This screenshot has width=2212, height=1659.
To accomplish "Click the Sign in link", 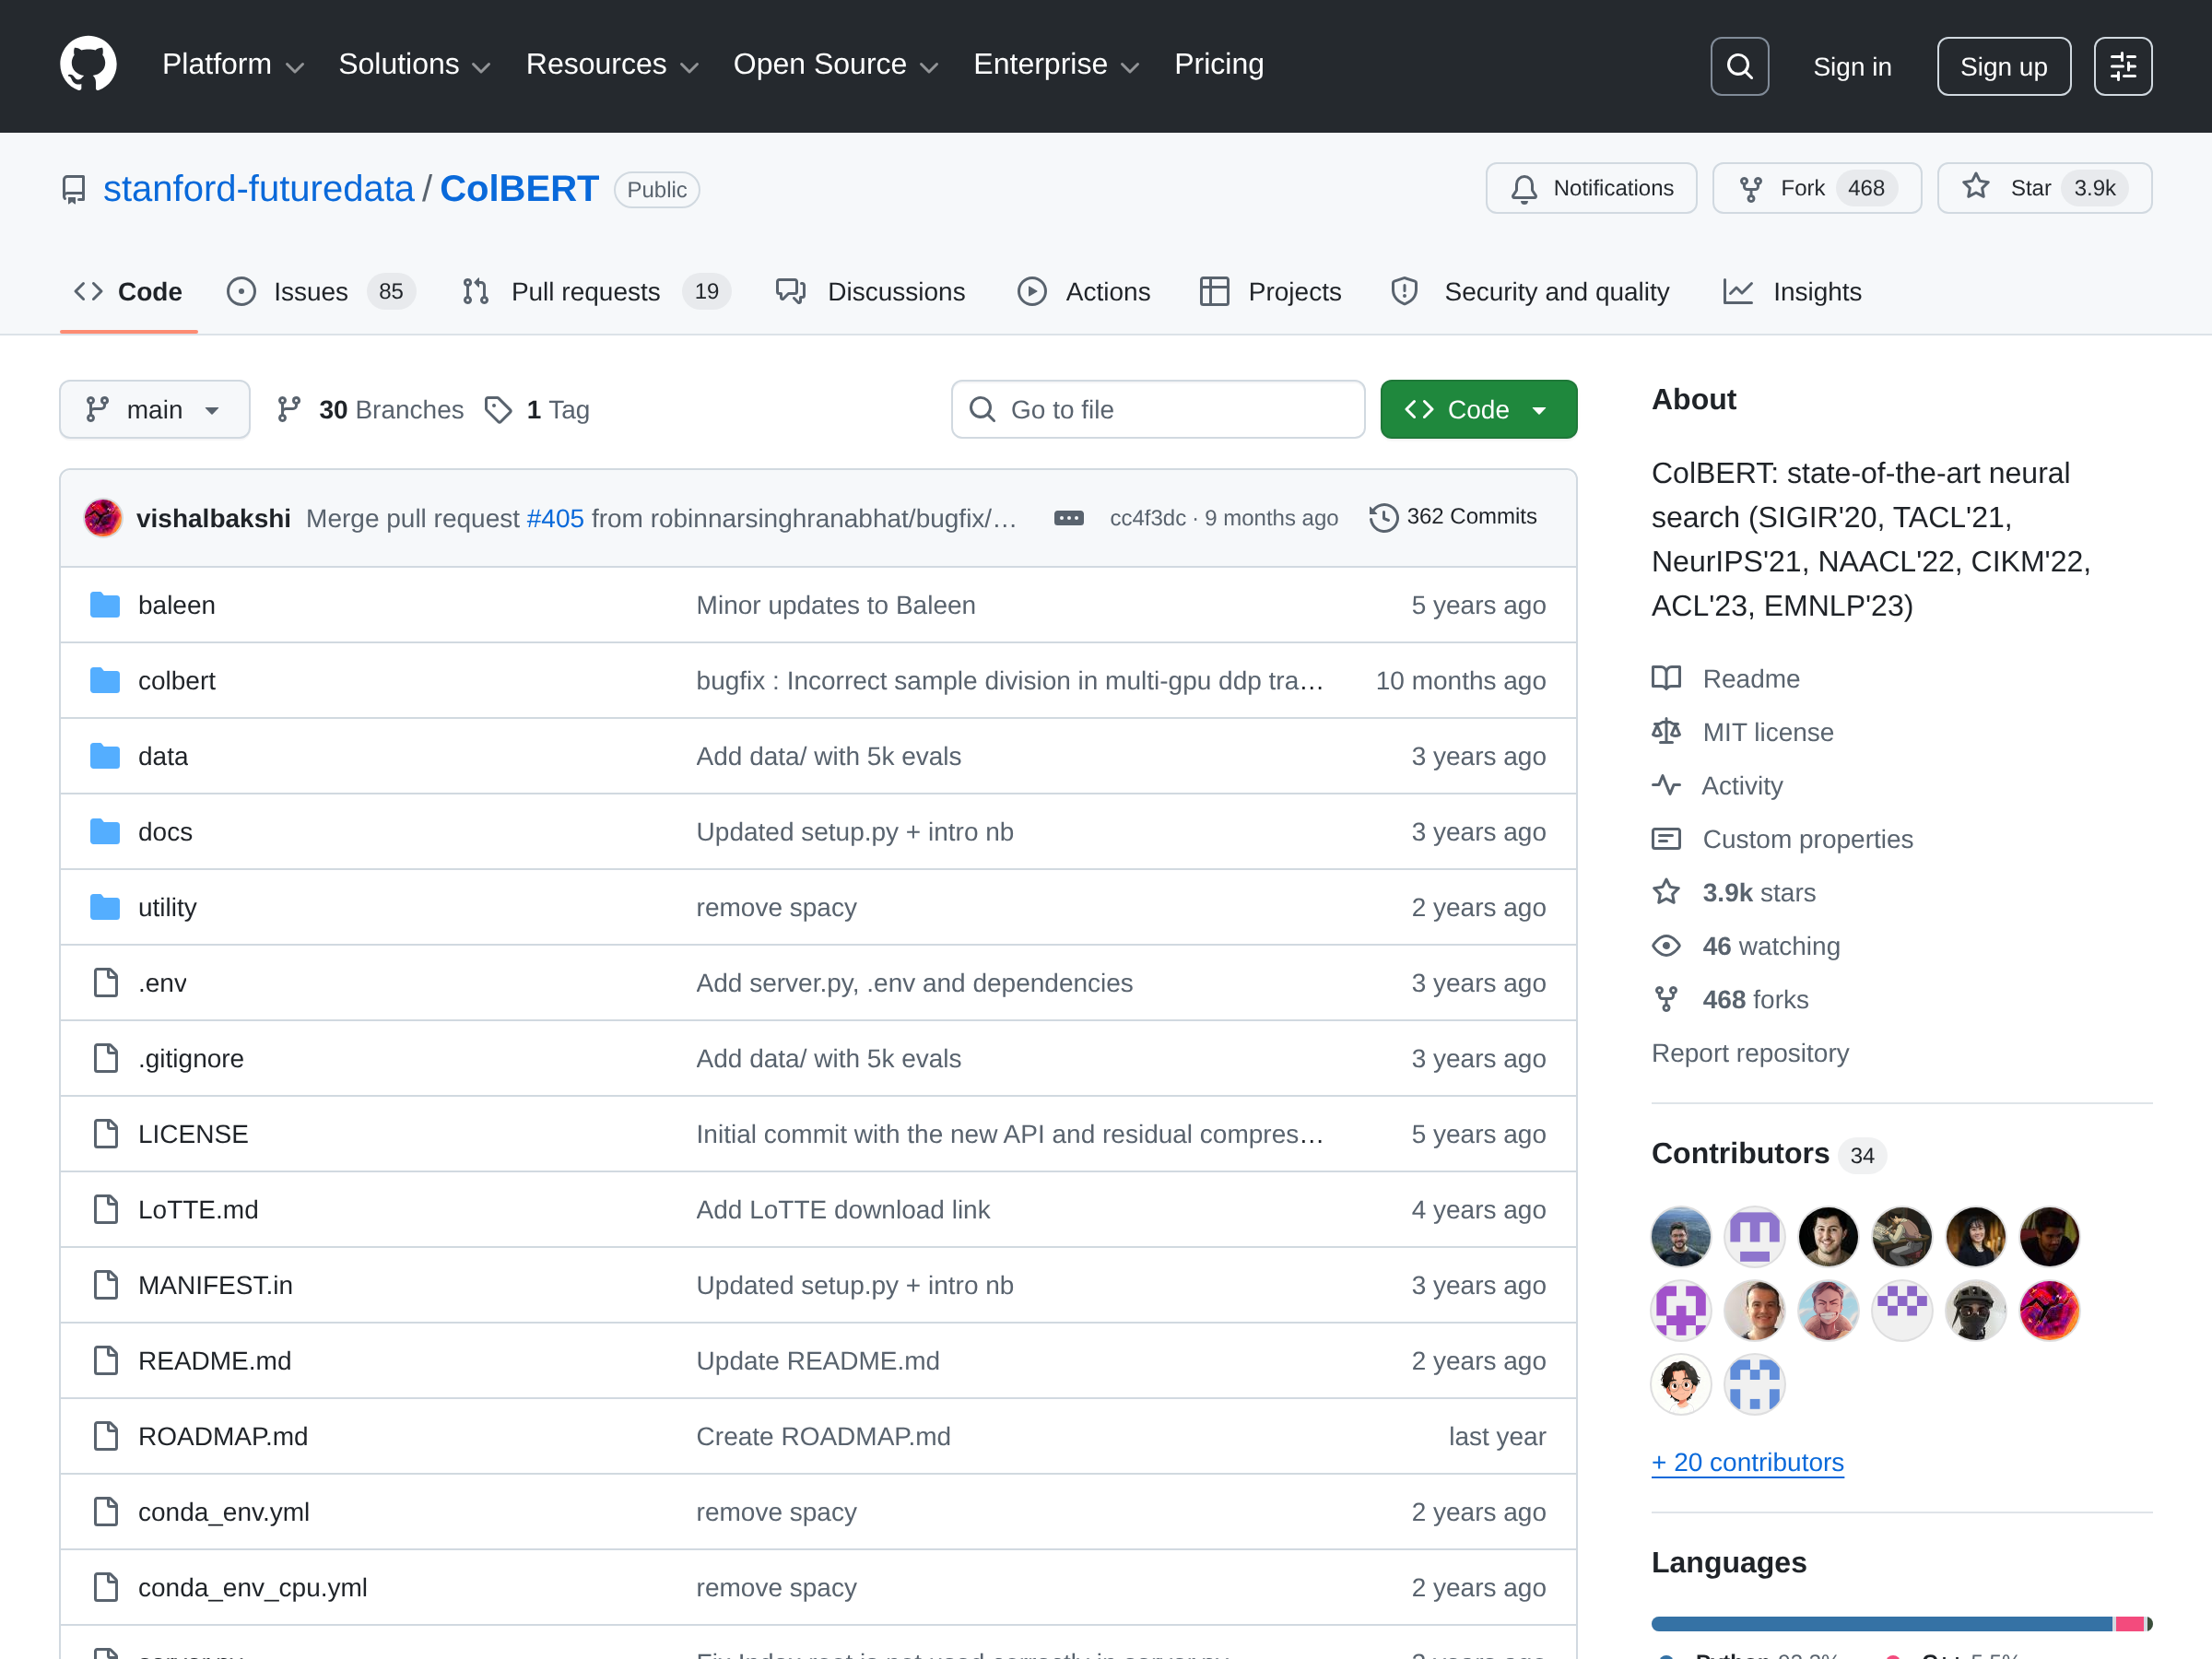I will click(x=1852, y=66).
